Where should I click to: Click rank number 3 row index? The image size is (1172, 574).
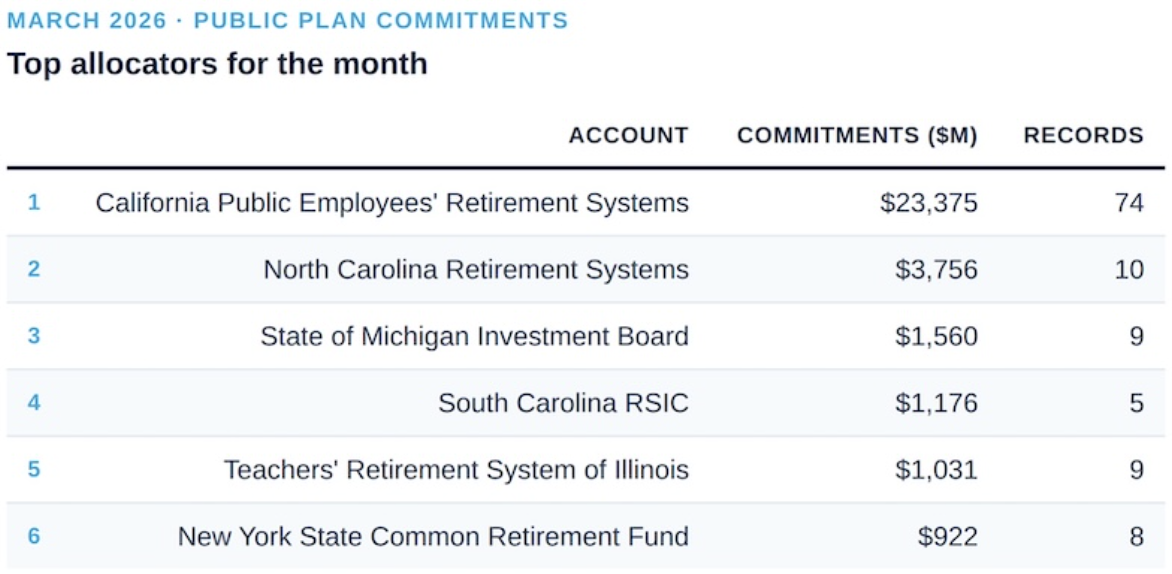point(34,337)
